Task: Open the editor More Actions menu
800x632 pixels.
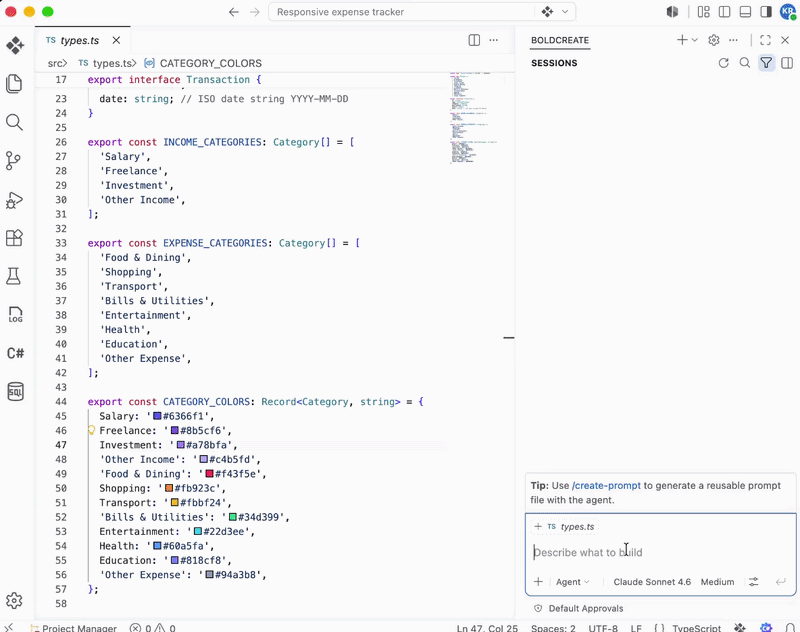Action: pyautogui.click(x=493, y=40)
